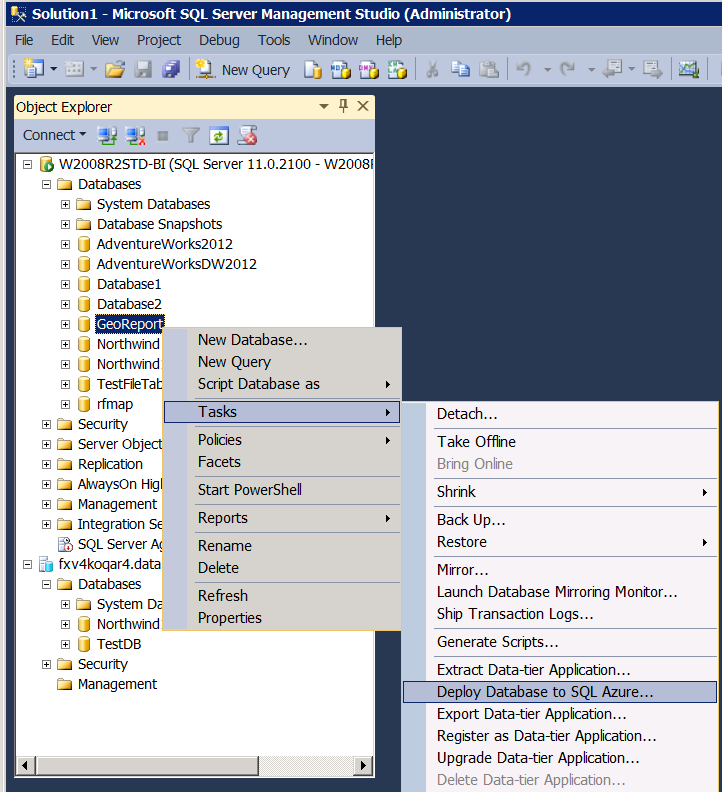
Task: Click the Save disk icon
Action: [x=143, y=69]
